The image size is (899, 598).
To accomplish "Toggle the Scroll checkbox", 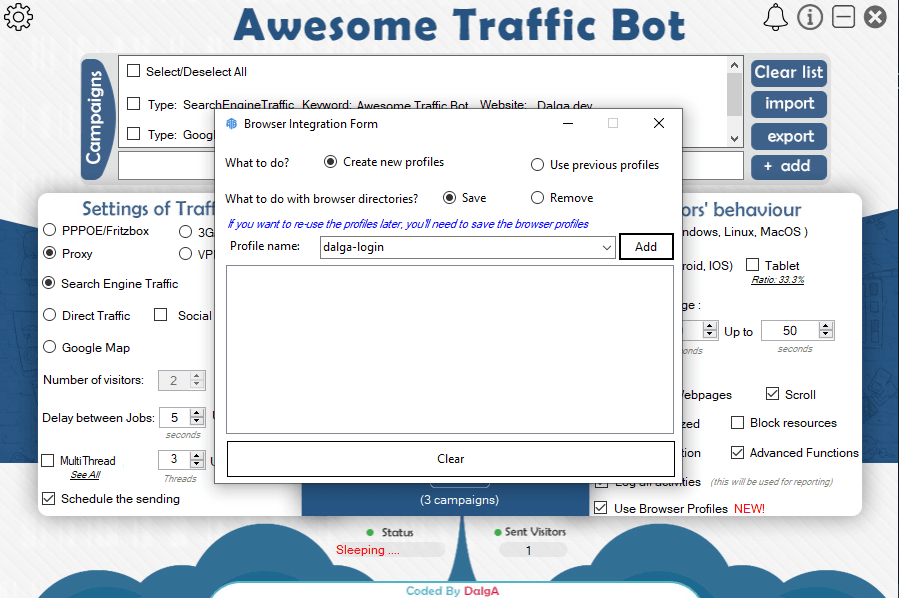I will [772, 394].
